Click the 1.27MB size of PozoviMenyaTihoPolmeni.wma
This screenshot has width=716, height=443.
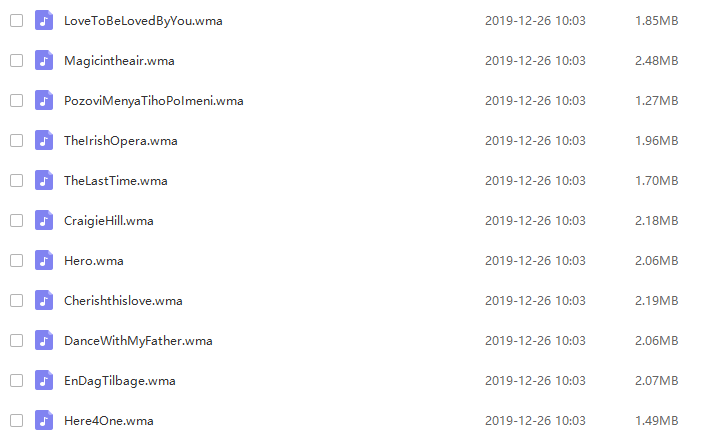pos(657,100)
